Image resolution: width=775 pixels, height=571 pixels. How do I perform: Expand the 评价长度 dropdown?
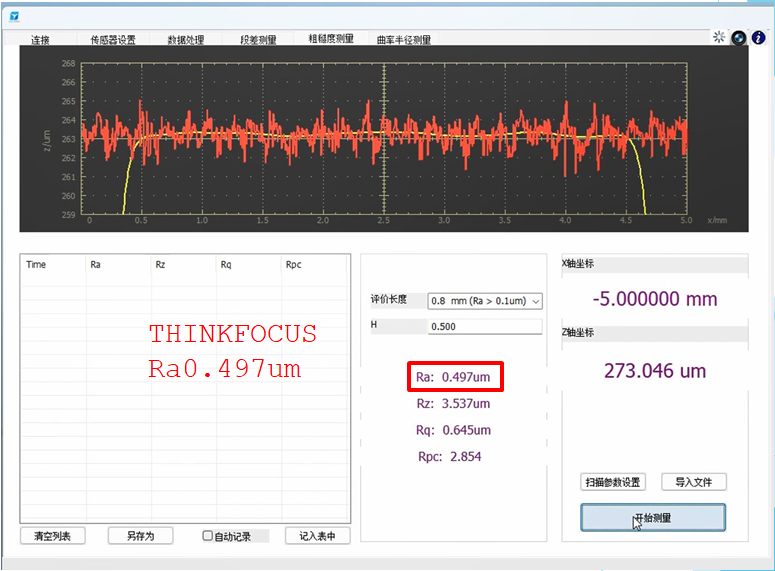tap(484, 301)
